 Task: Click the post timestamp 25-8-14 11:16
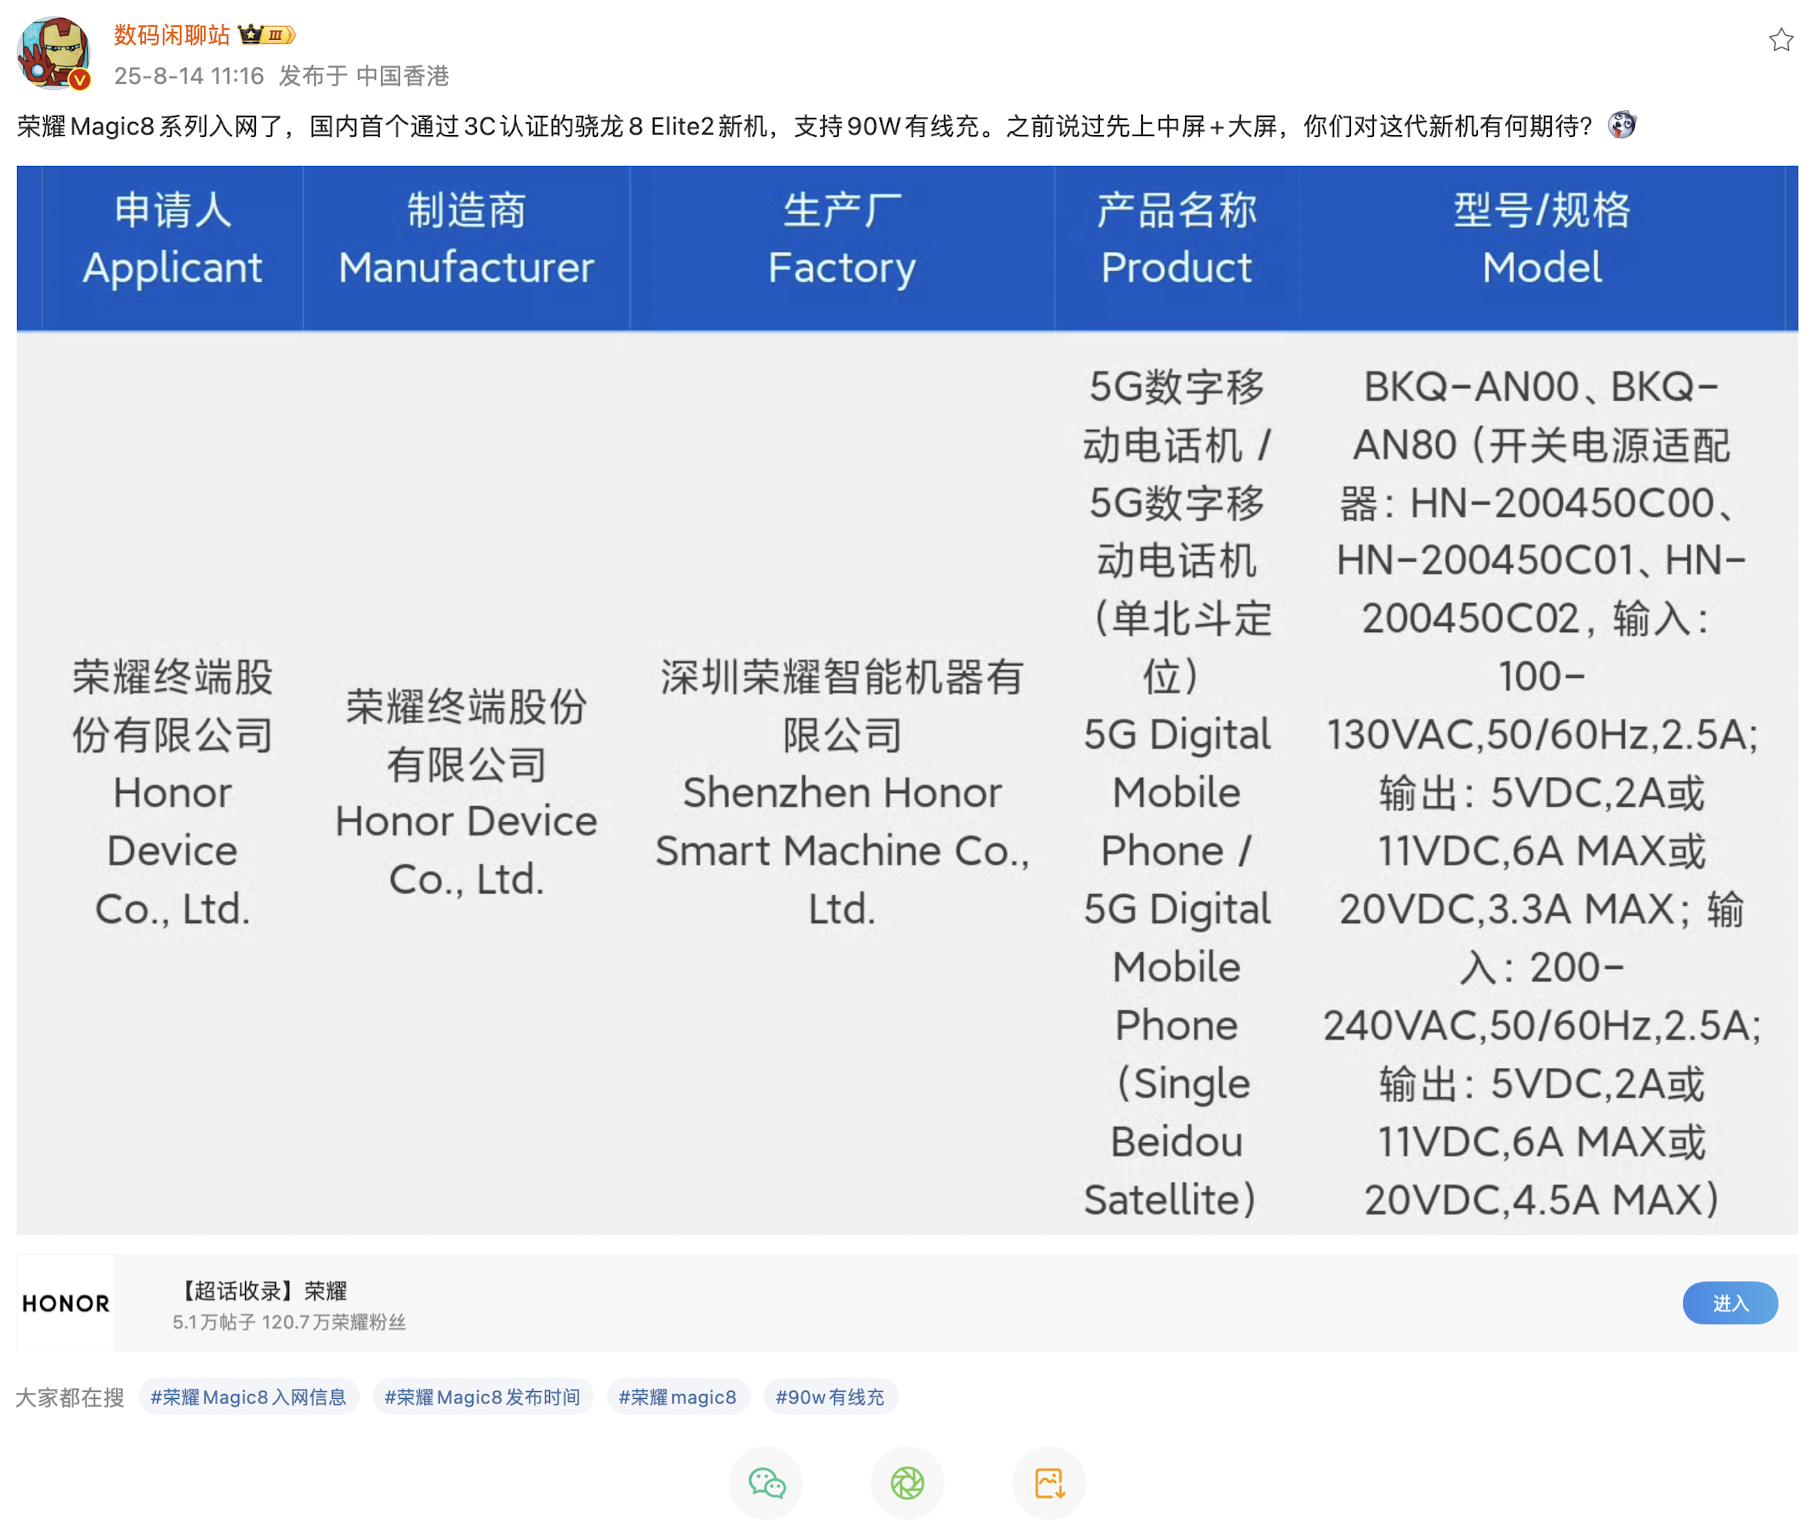click(x=189, y=76)
